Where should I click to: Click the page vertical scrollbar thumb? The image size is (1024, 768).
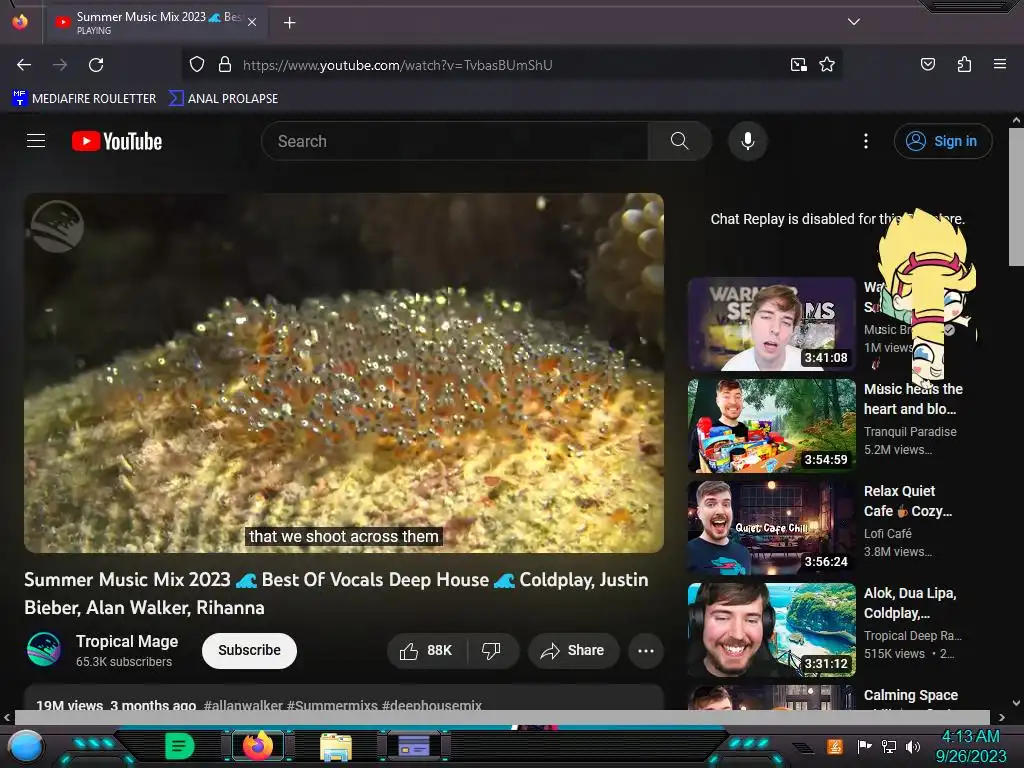click(1016, 197)
